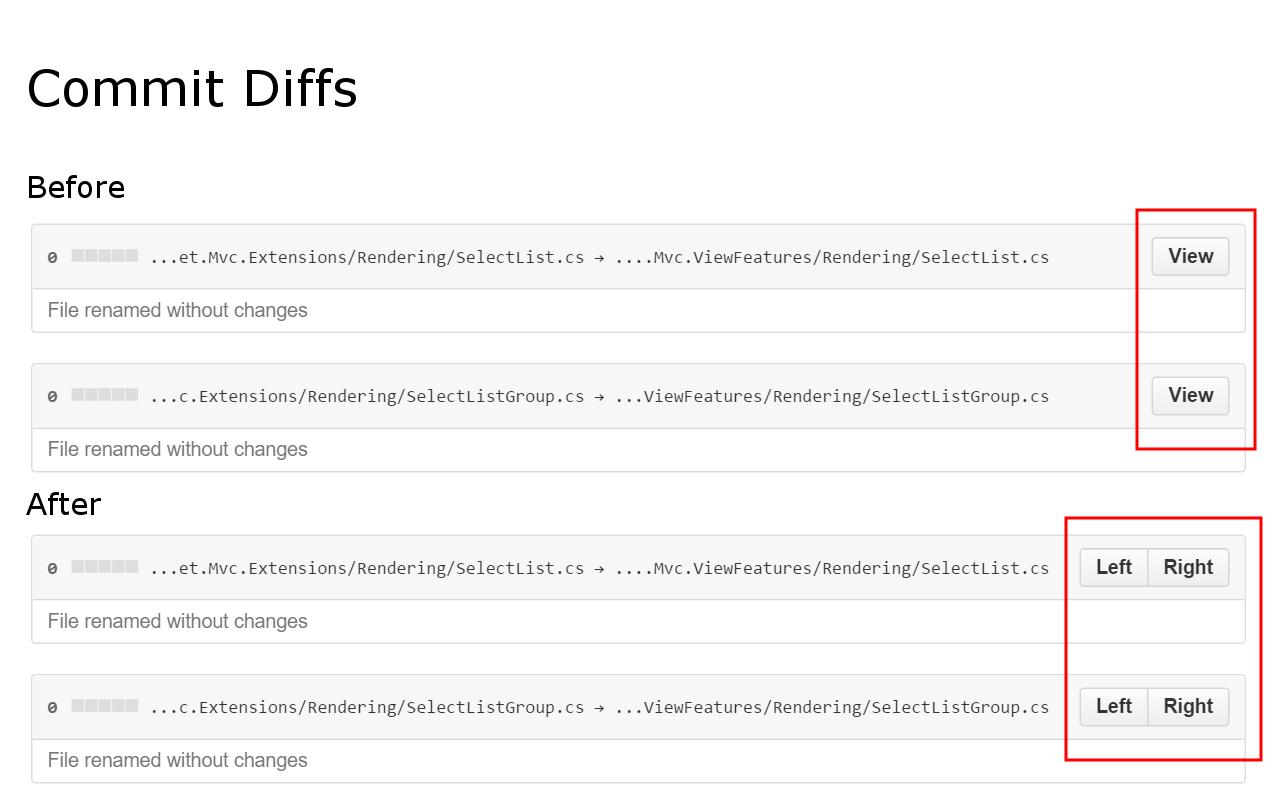
Task: Click diffstat bar of SelectList.cs under After
Action: [x=105, y=567]
